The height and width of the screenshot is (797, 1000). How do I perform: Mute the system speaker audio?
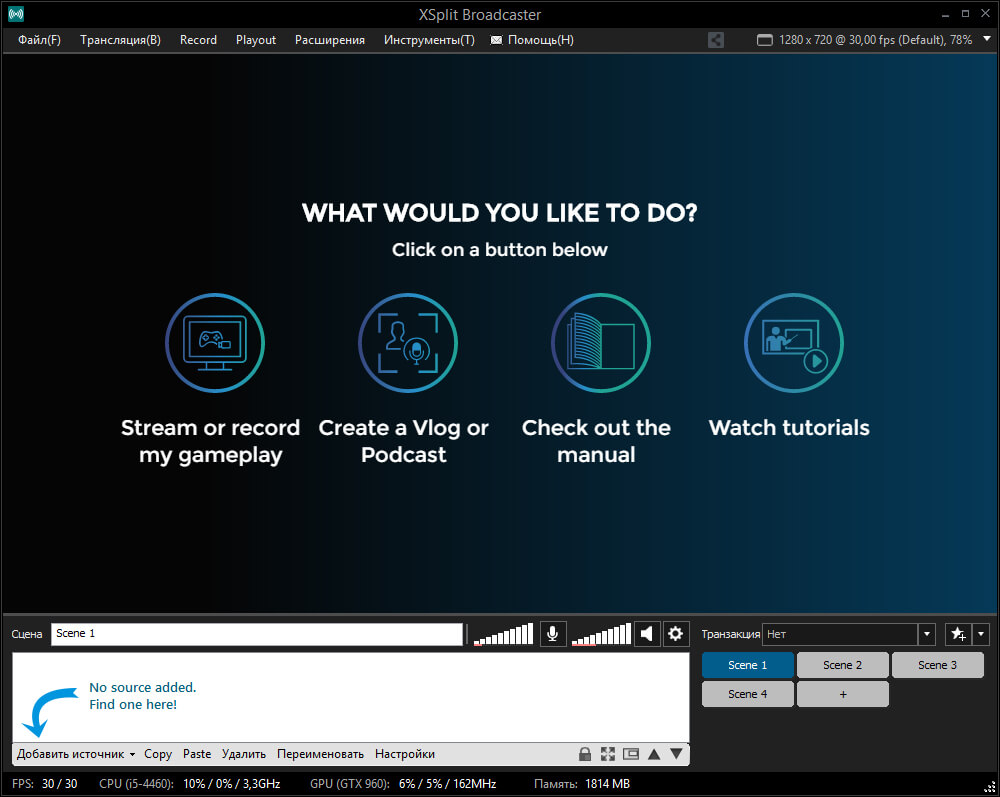pyautogui.click(x=647, y=634)
